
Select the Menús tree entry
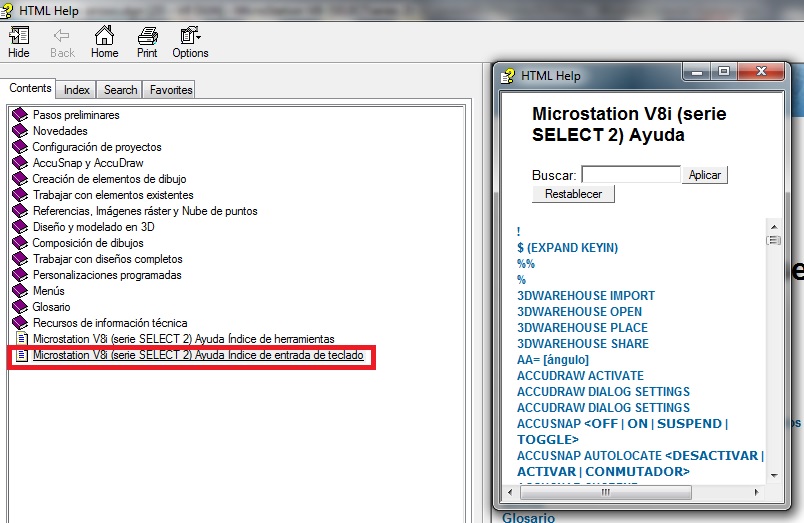coord(49,291)
